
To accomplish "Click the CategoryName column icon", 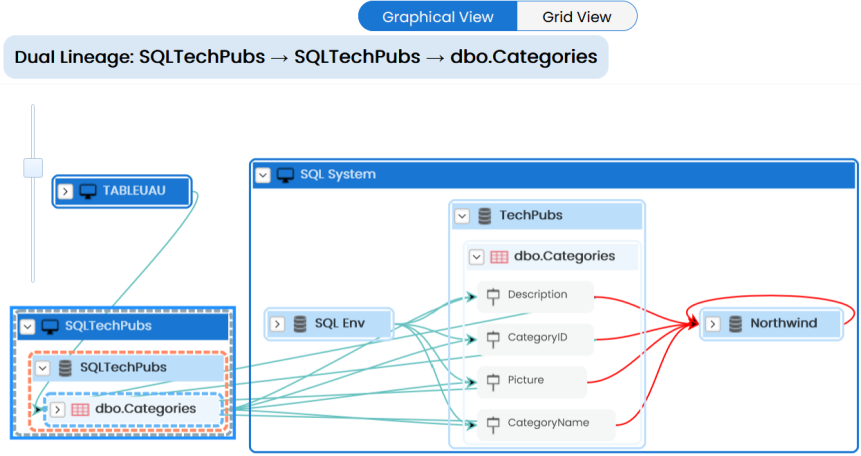I will 492,423.
